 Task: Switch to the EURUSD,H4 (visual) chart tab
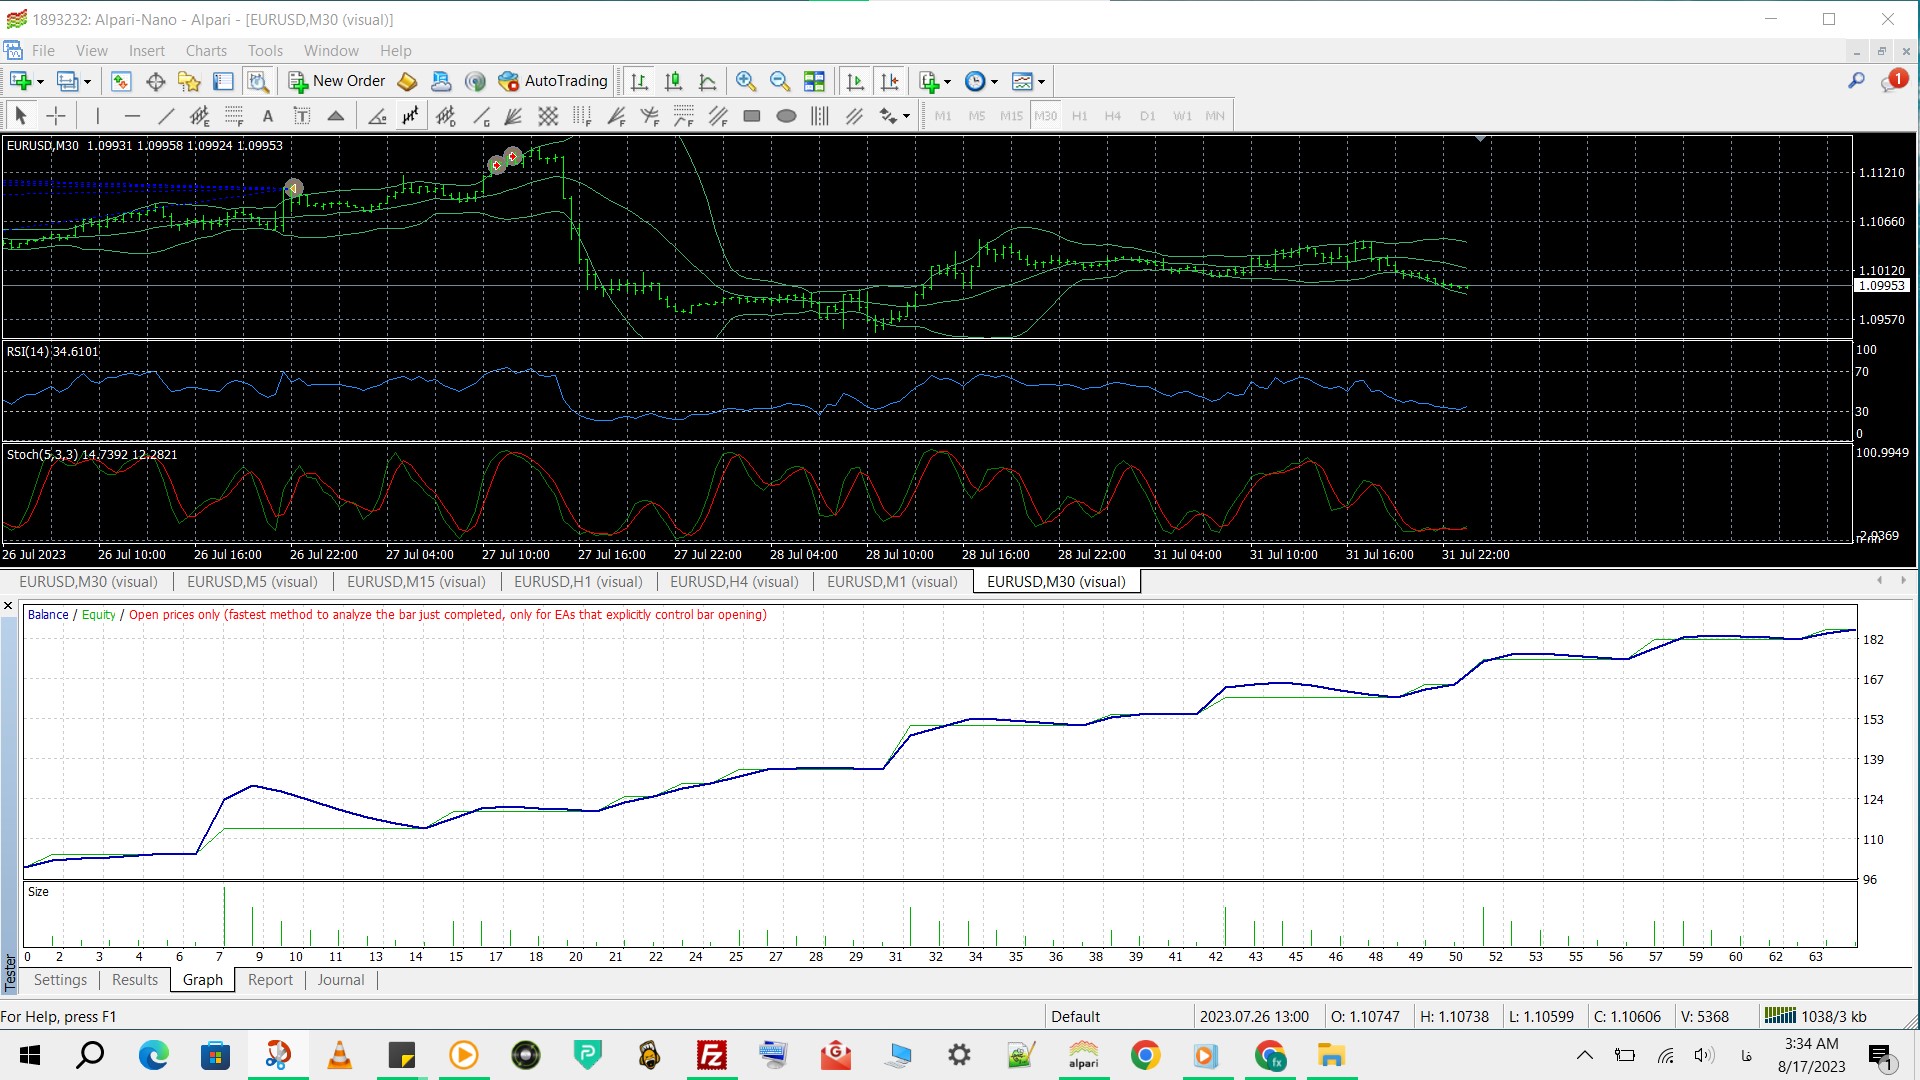[x=734, y=582]
